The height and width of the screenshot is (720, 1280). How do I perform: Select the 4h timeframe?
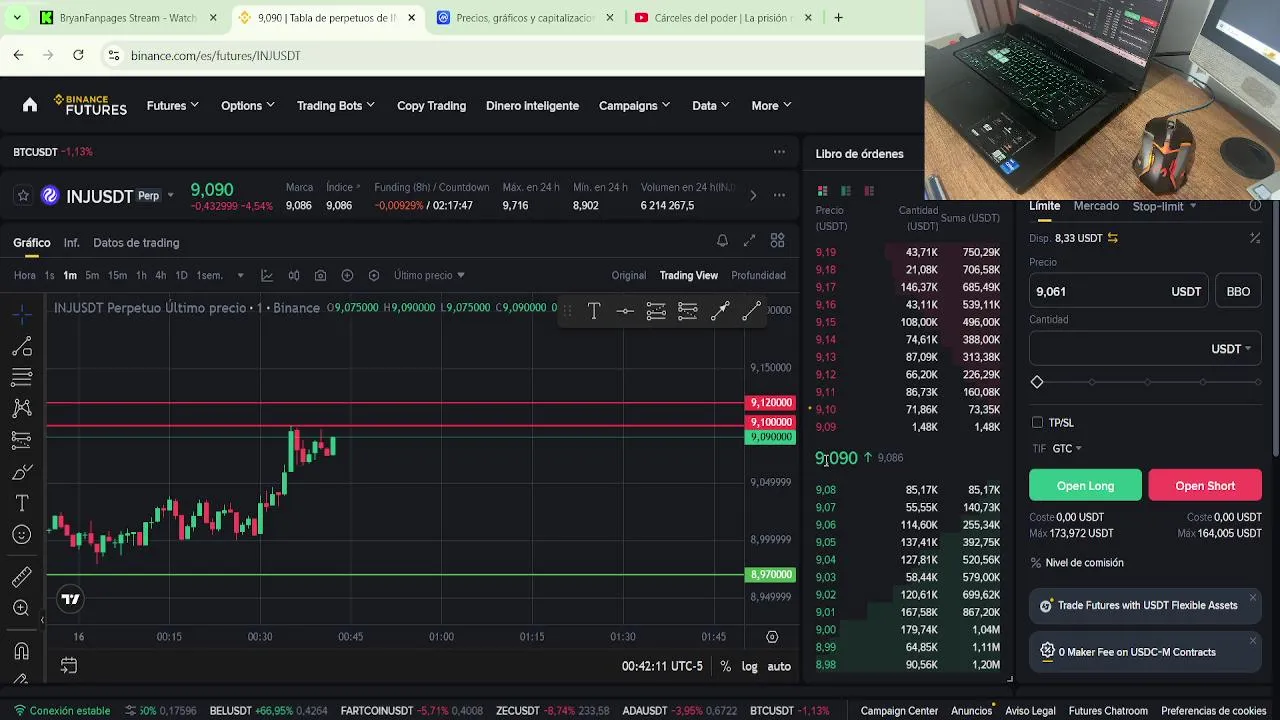click(x=160, y=275)
